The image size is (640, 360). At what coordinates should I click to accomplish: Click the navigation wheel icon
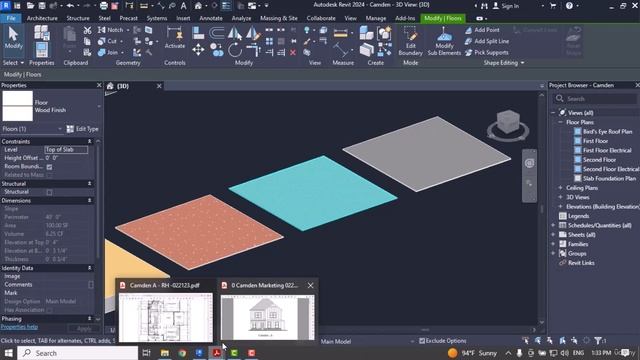(529, 163)
